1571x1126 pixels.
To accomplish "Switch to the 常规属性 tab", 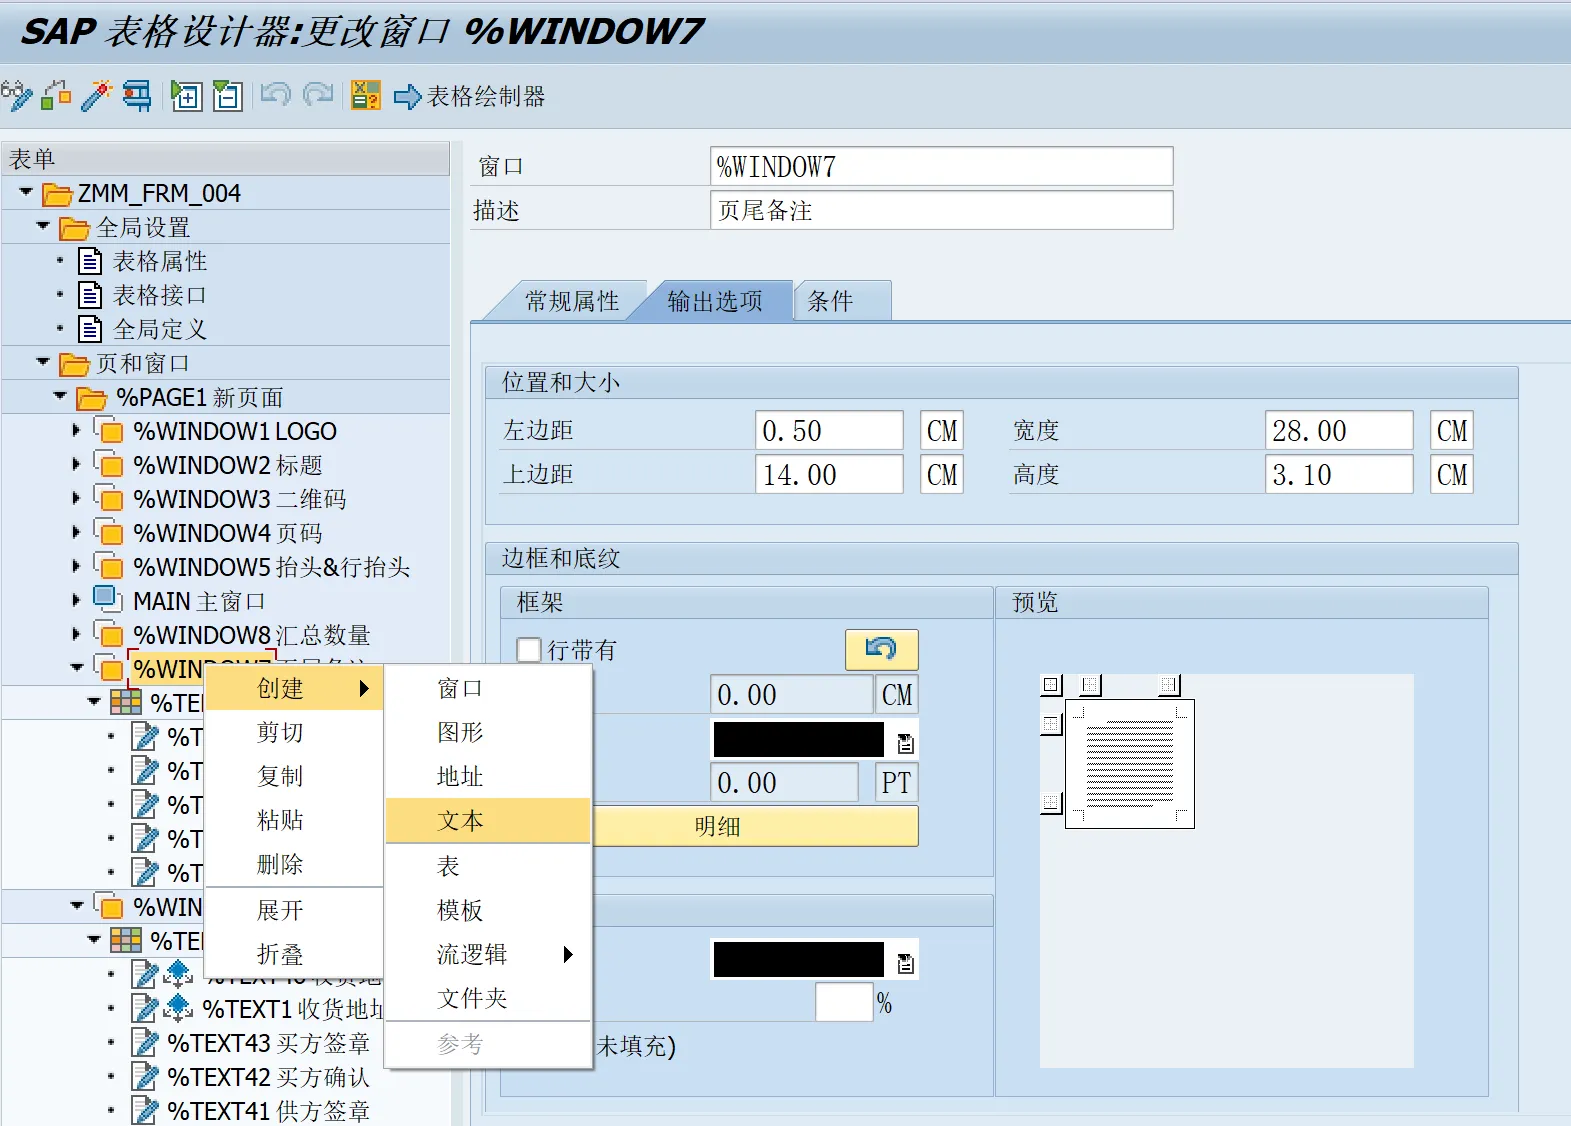I will click(571, 301).
